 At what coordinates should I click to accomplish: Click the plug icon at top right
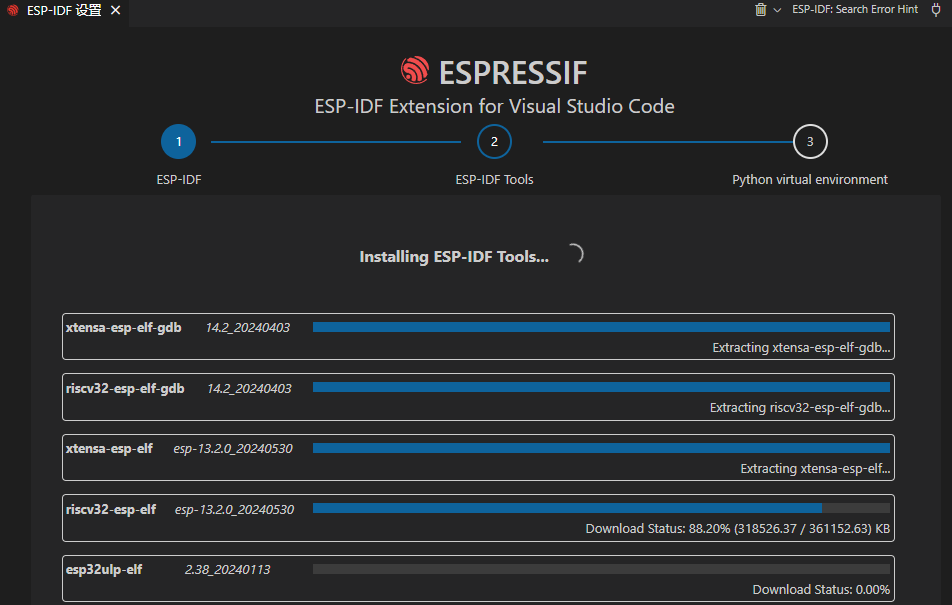936,10
